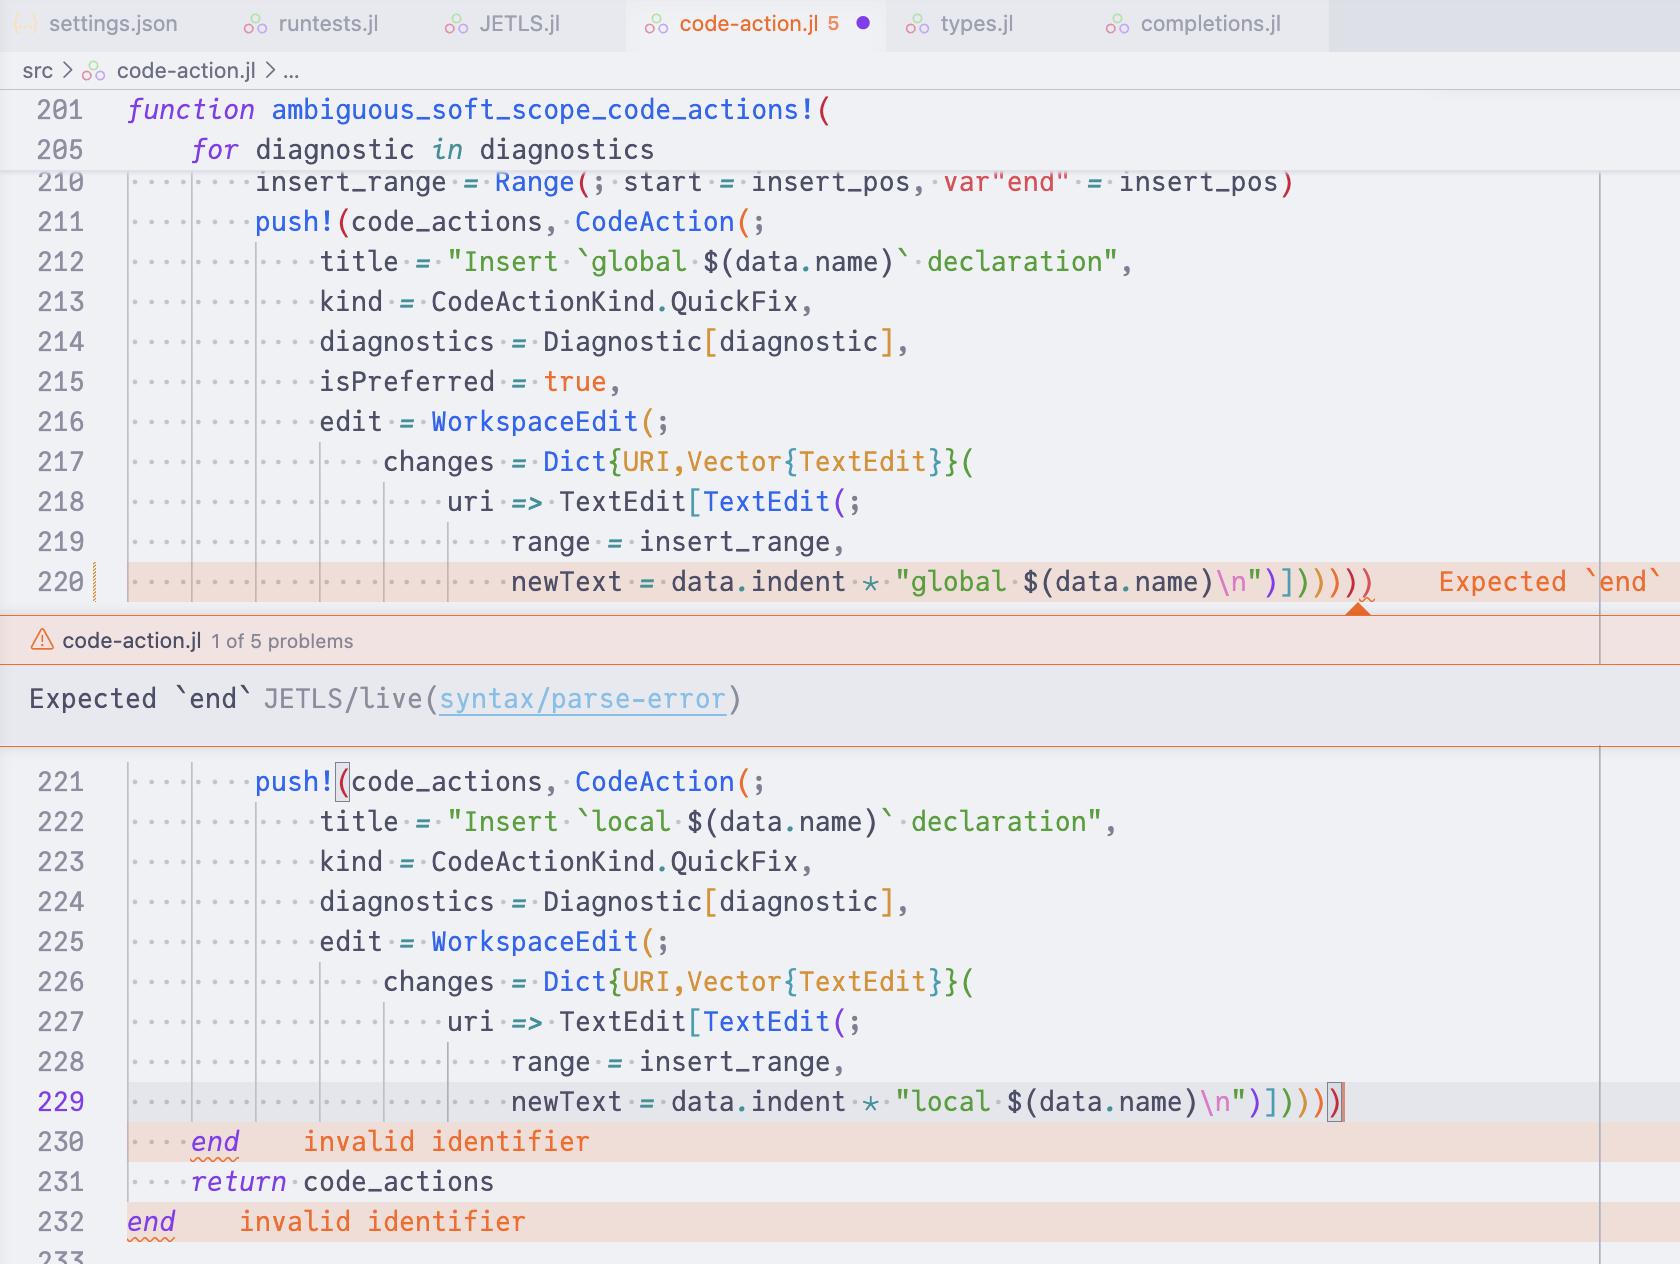Click the 'end' keyword on line 232
Image resolution: width=1680 pixels, height=1264 pixels.
point(151,1222)
